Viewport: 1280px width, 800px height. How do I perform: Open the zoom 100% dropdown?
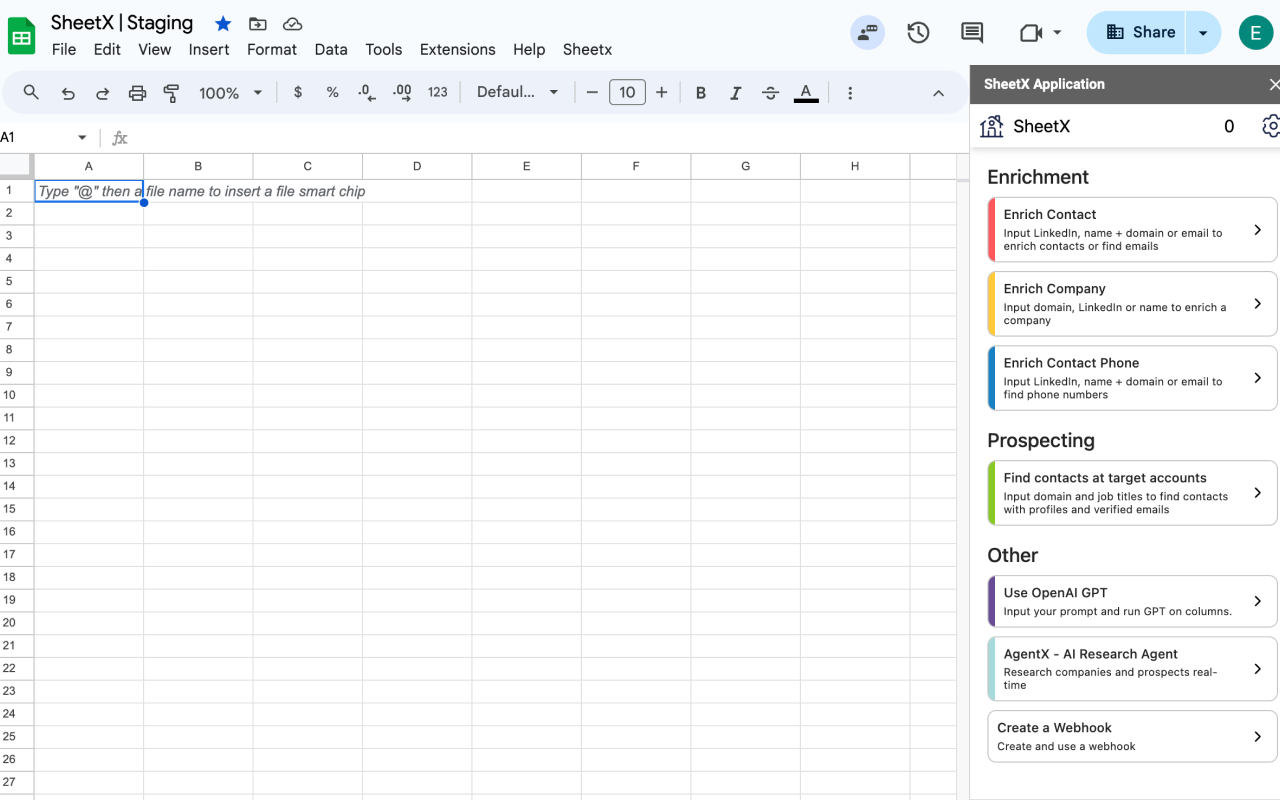(230, 93)
